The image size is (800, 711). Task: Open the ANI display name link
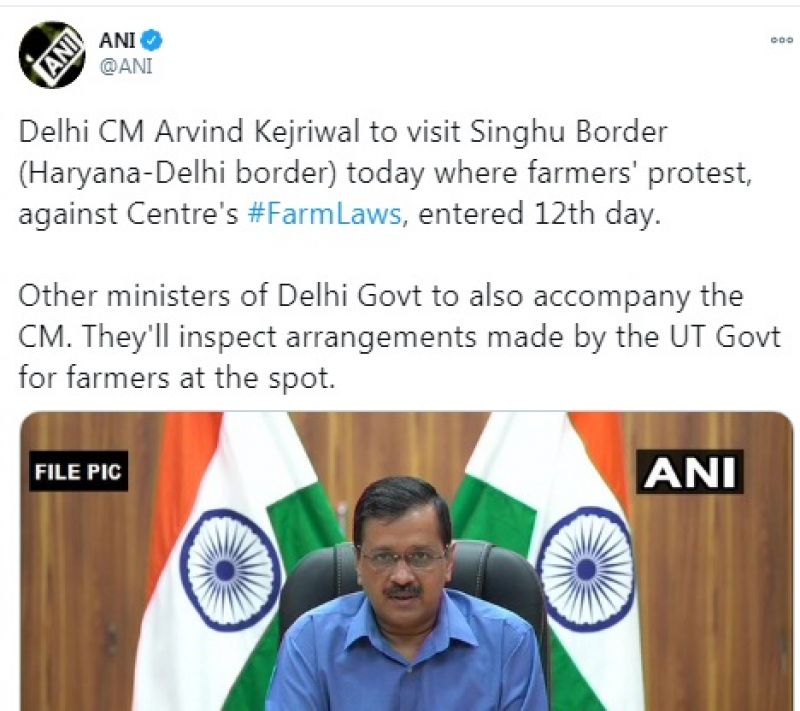pyautogui.click(x=117, y=40)
